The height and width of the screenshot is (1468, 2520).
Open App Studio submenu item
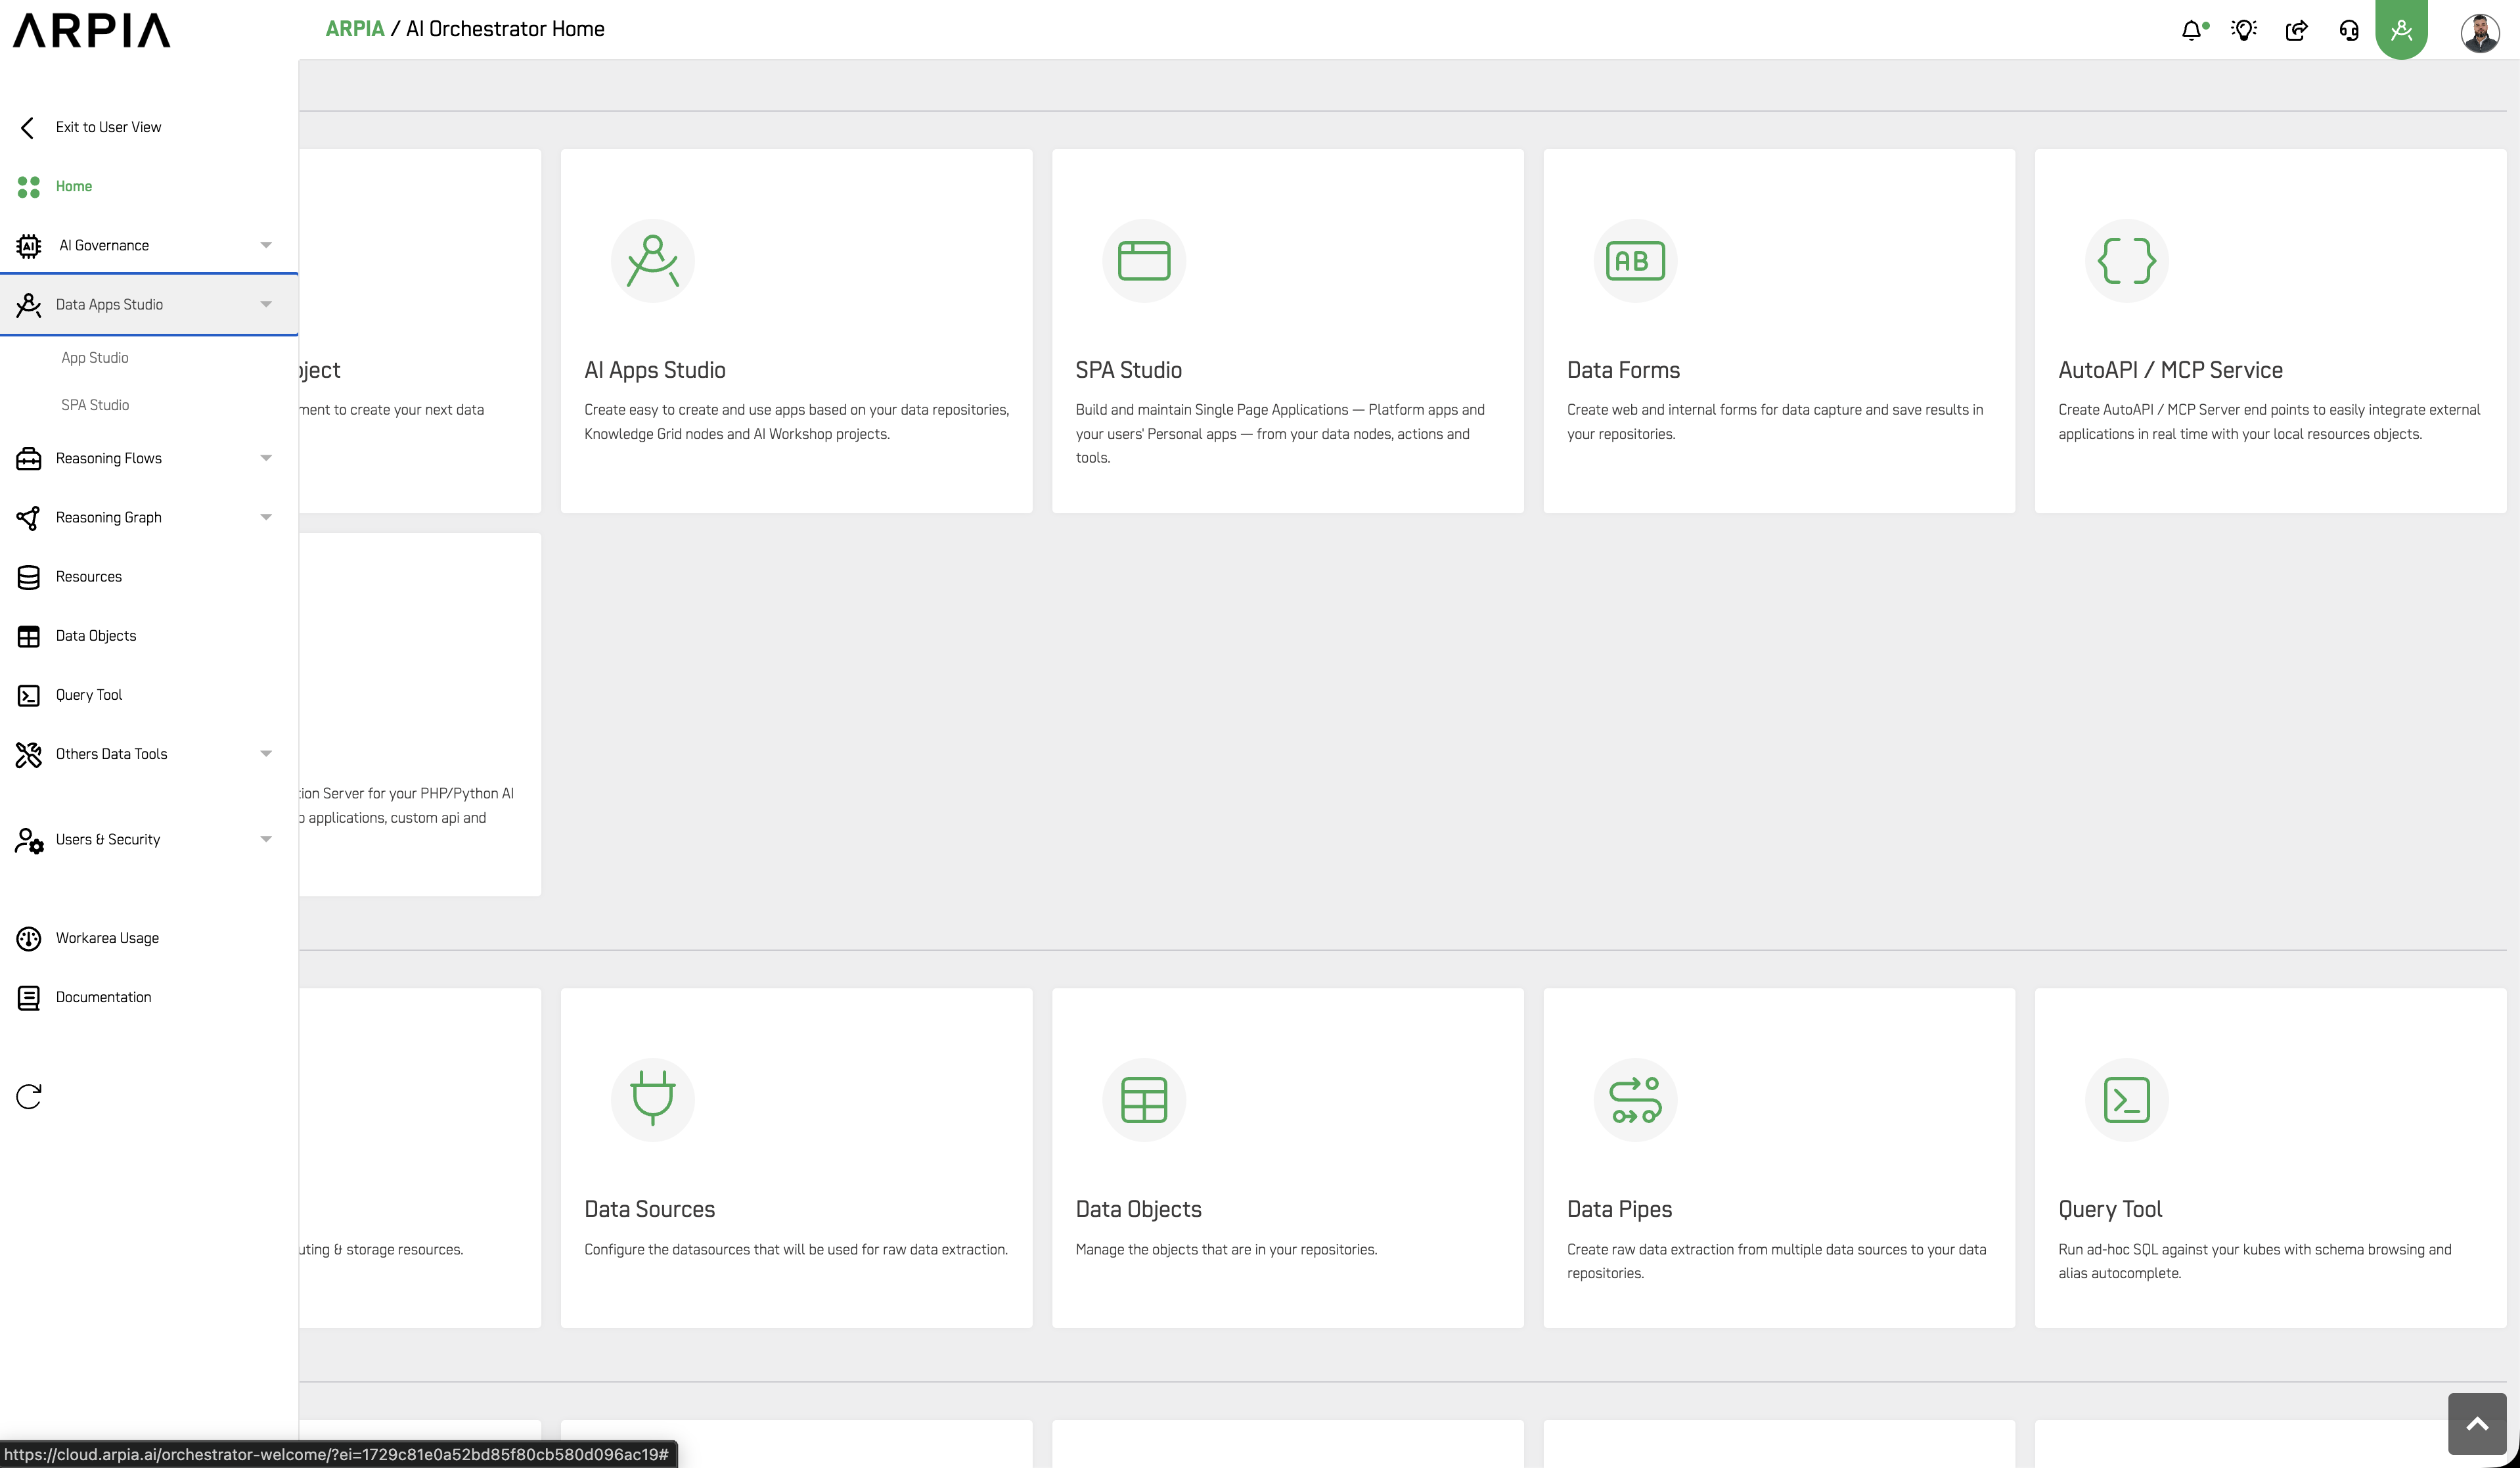[x=95, y=358]
